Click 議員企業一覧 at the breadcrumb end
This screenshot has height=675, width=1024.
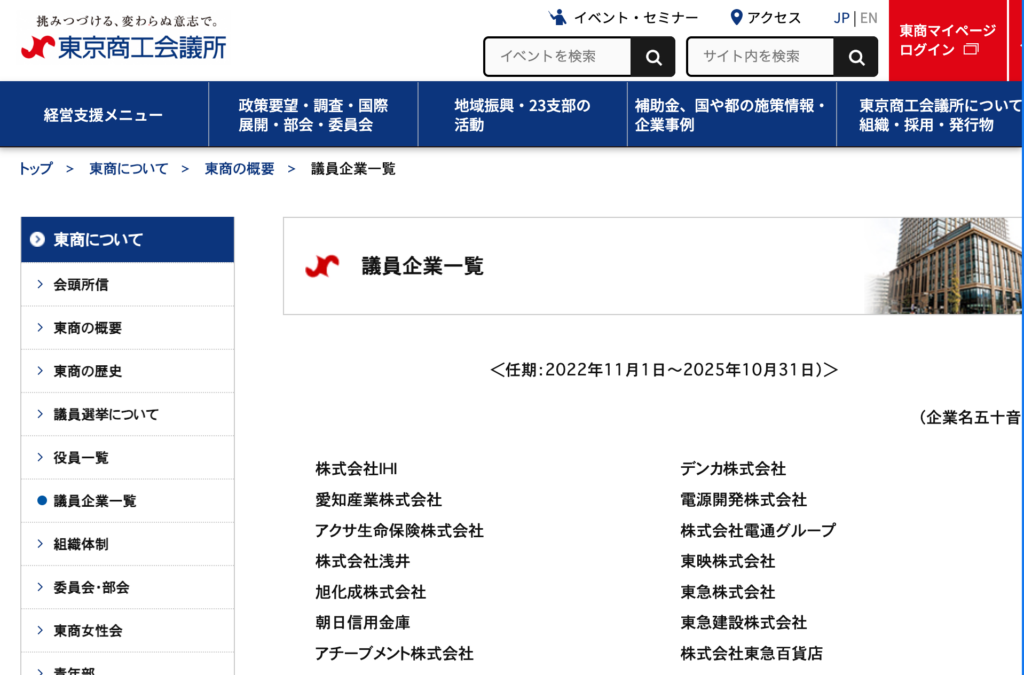pyautogui.click(x=353, y=169)
